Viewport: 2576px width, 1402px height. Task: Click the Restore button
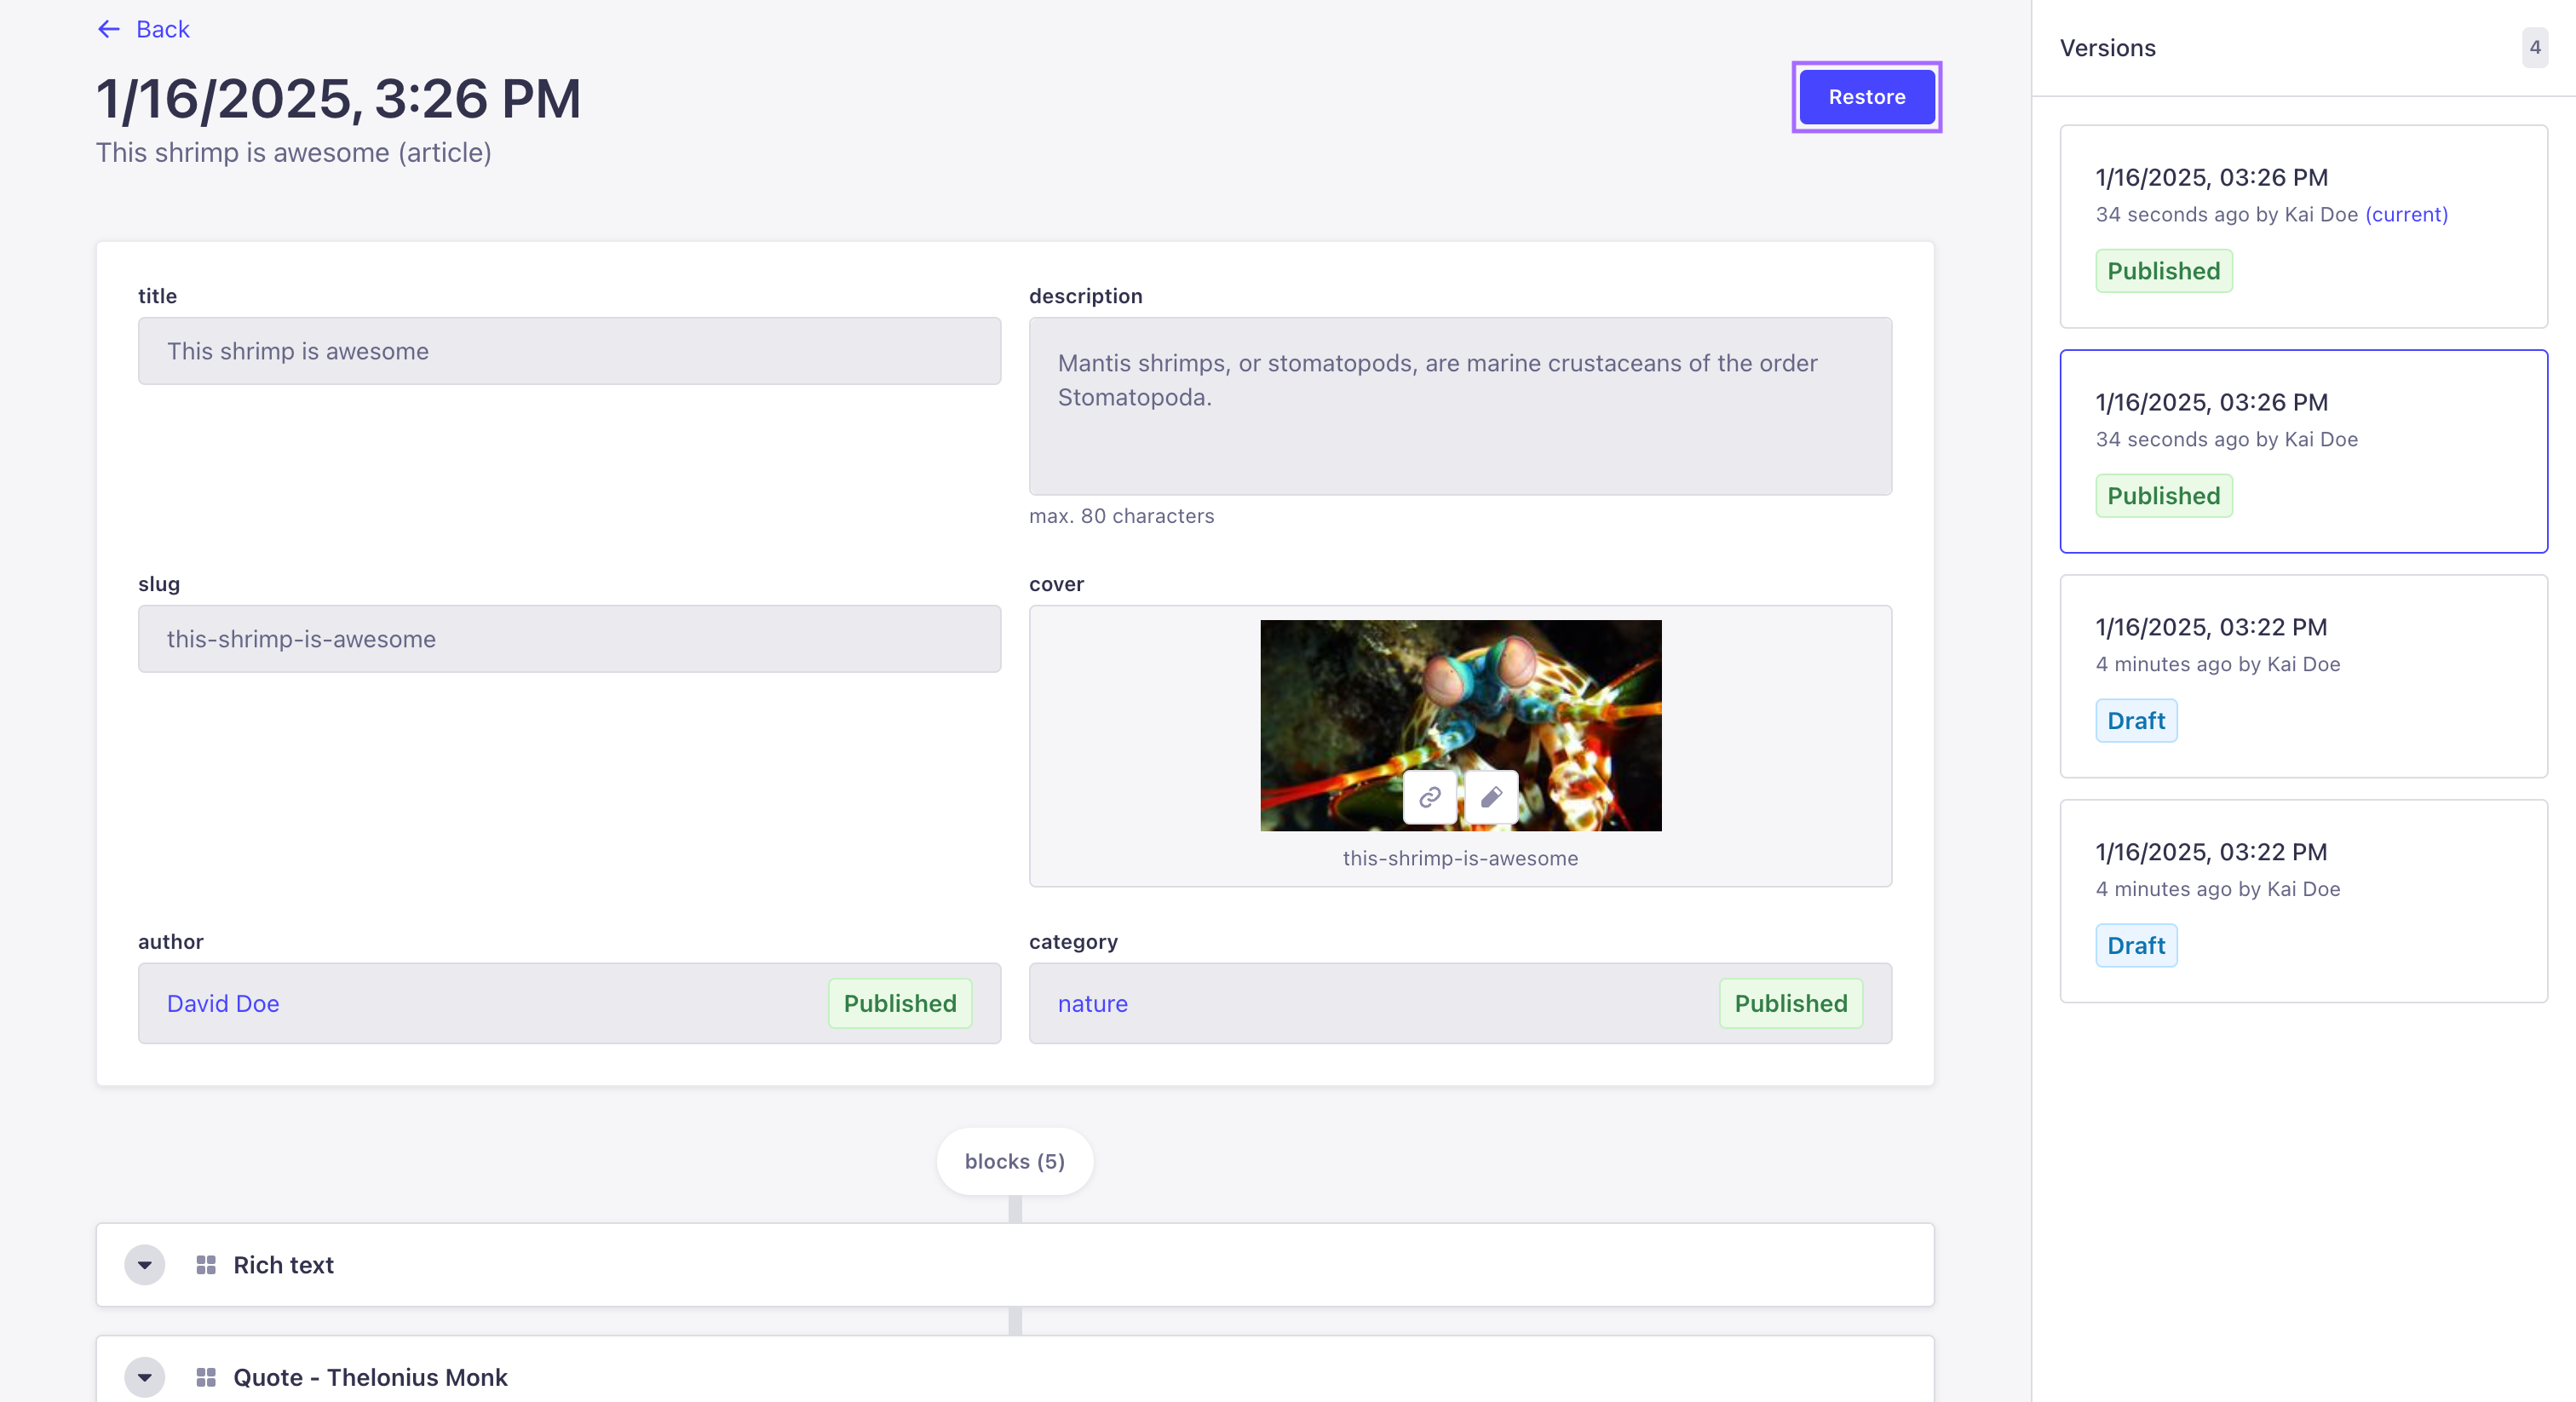tap(1866, 96)
